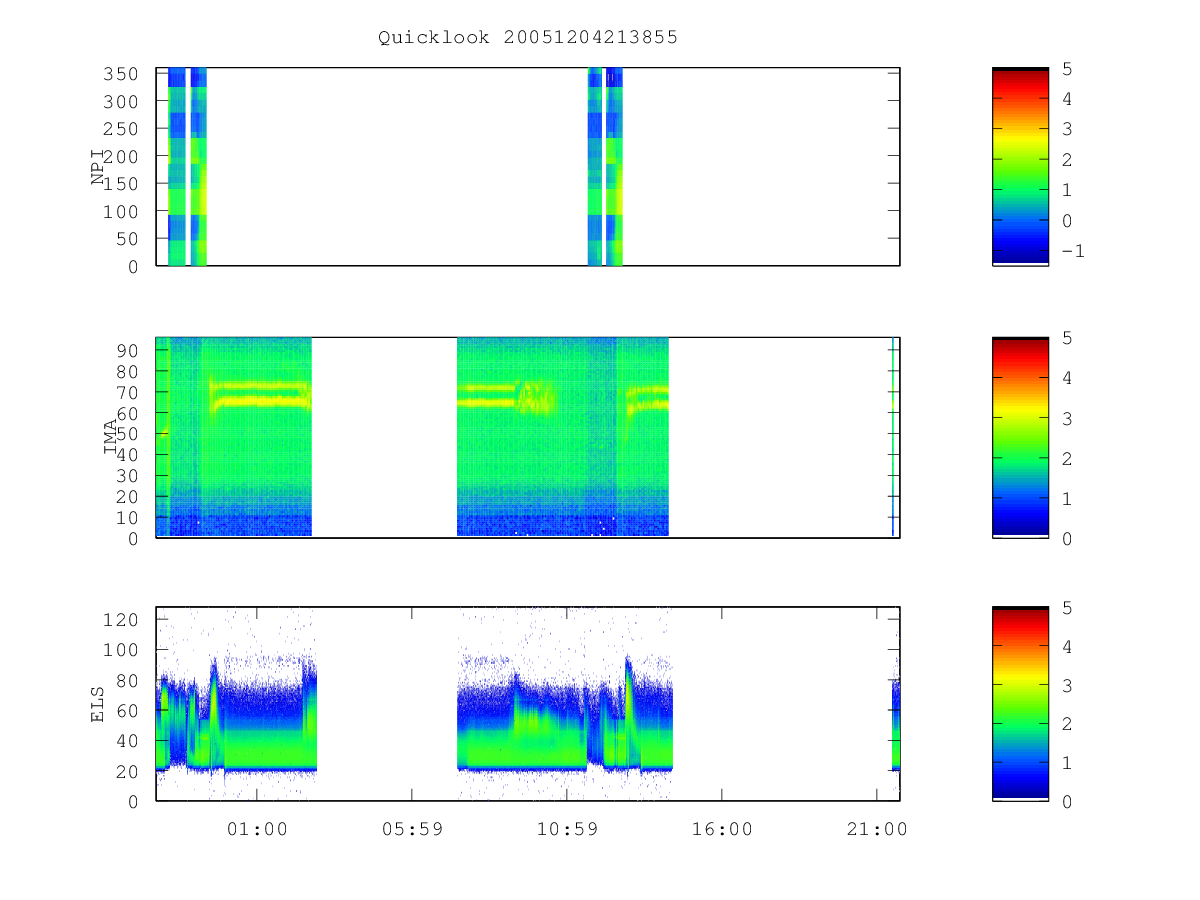Click the NPI axis label
Image resolution: width=1200 pixels, height=900 pixels.
pyautogui.click(x=99, y=166)
